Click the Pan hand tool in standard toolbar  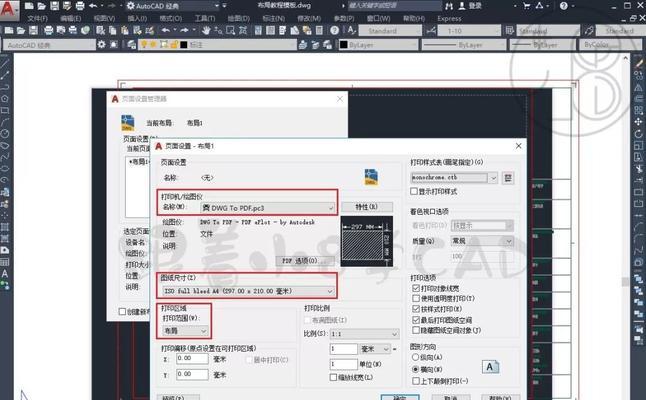[206, 30]
